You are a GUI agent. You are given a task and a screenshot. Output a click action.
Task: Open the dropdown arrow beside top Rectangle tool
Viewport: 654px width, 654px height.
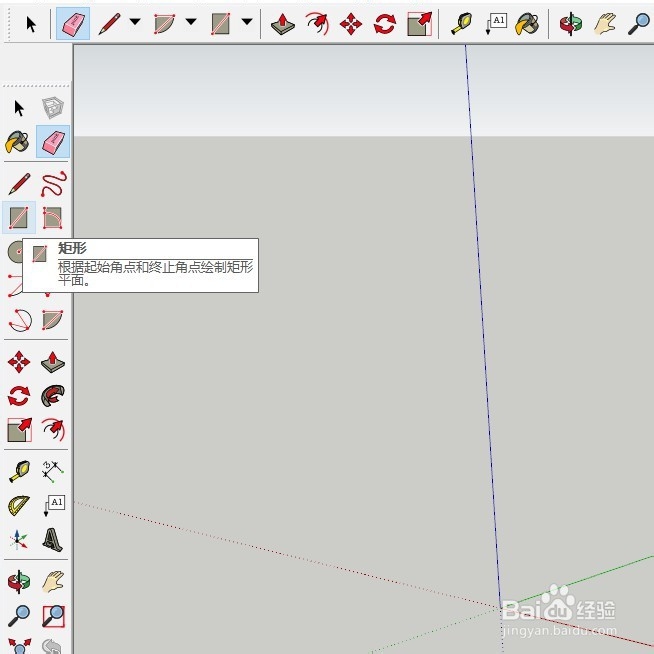[x=247, y=21]
